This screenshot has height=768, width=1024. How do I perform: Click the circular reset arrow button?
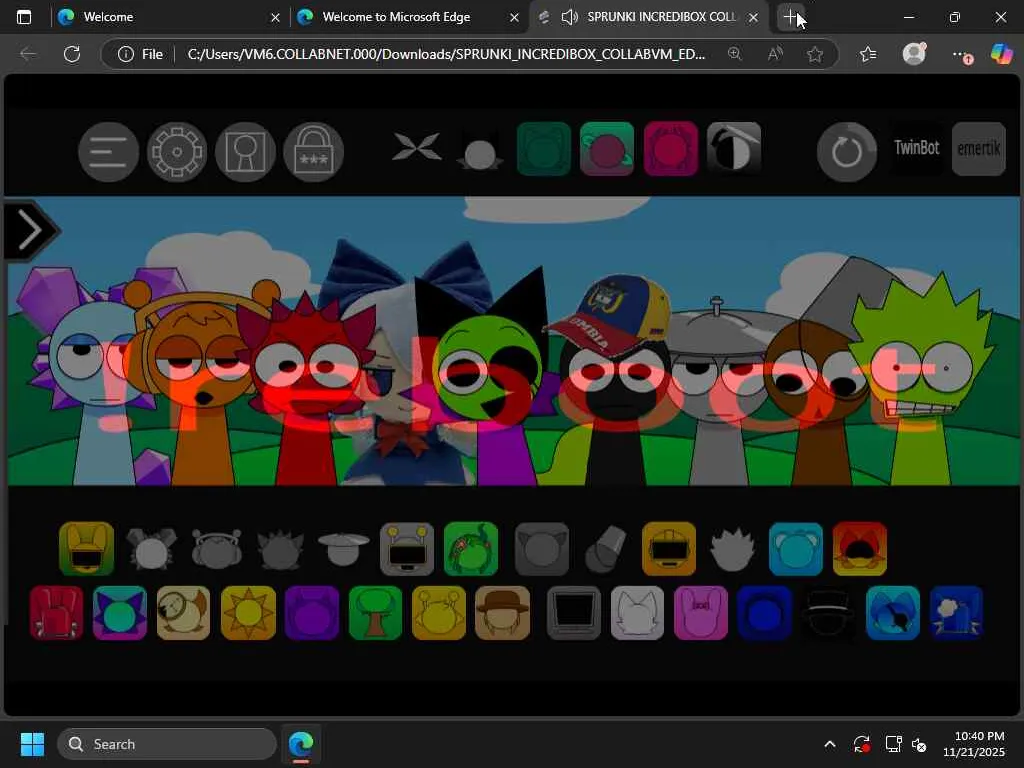coord(847,152)
